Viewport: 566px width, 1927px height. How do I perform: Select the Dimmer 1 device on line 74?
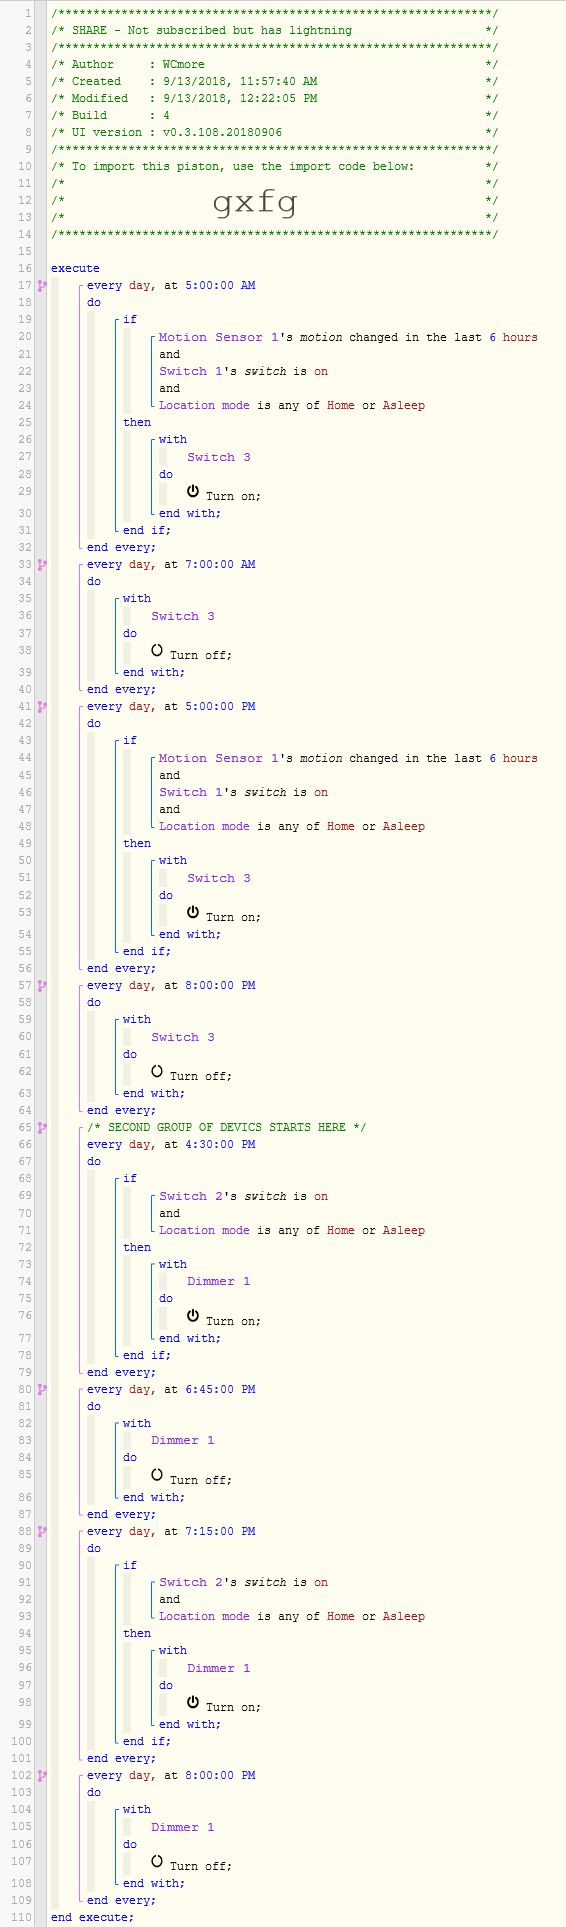[219, 1281]
